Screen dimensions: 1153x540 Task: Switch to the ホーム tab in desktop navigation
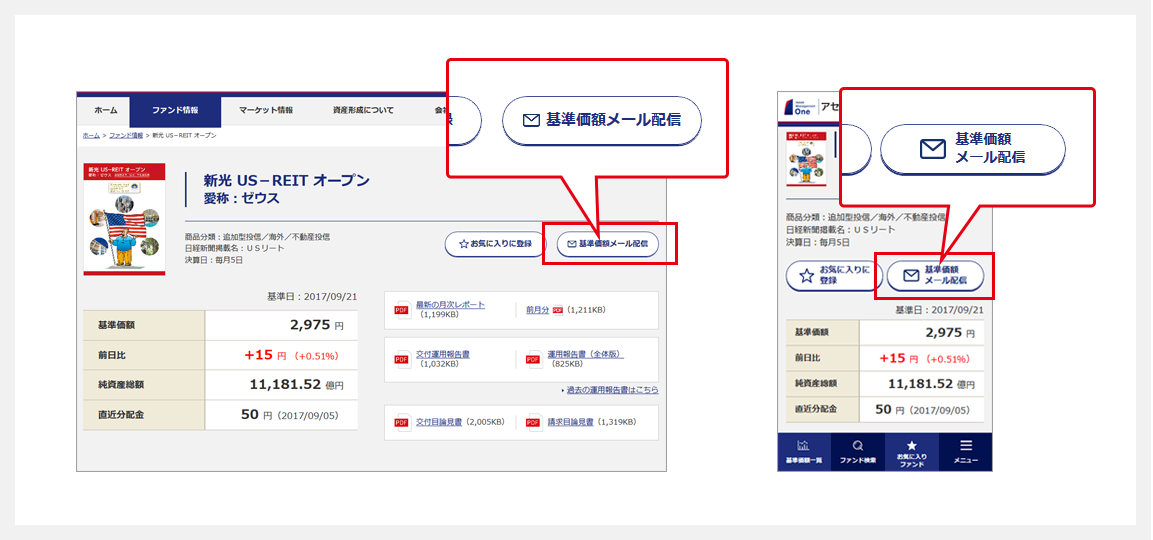(x=105, y=110)
